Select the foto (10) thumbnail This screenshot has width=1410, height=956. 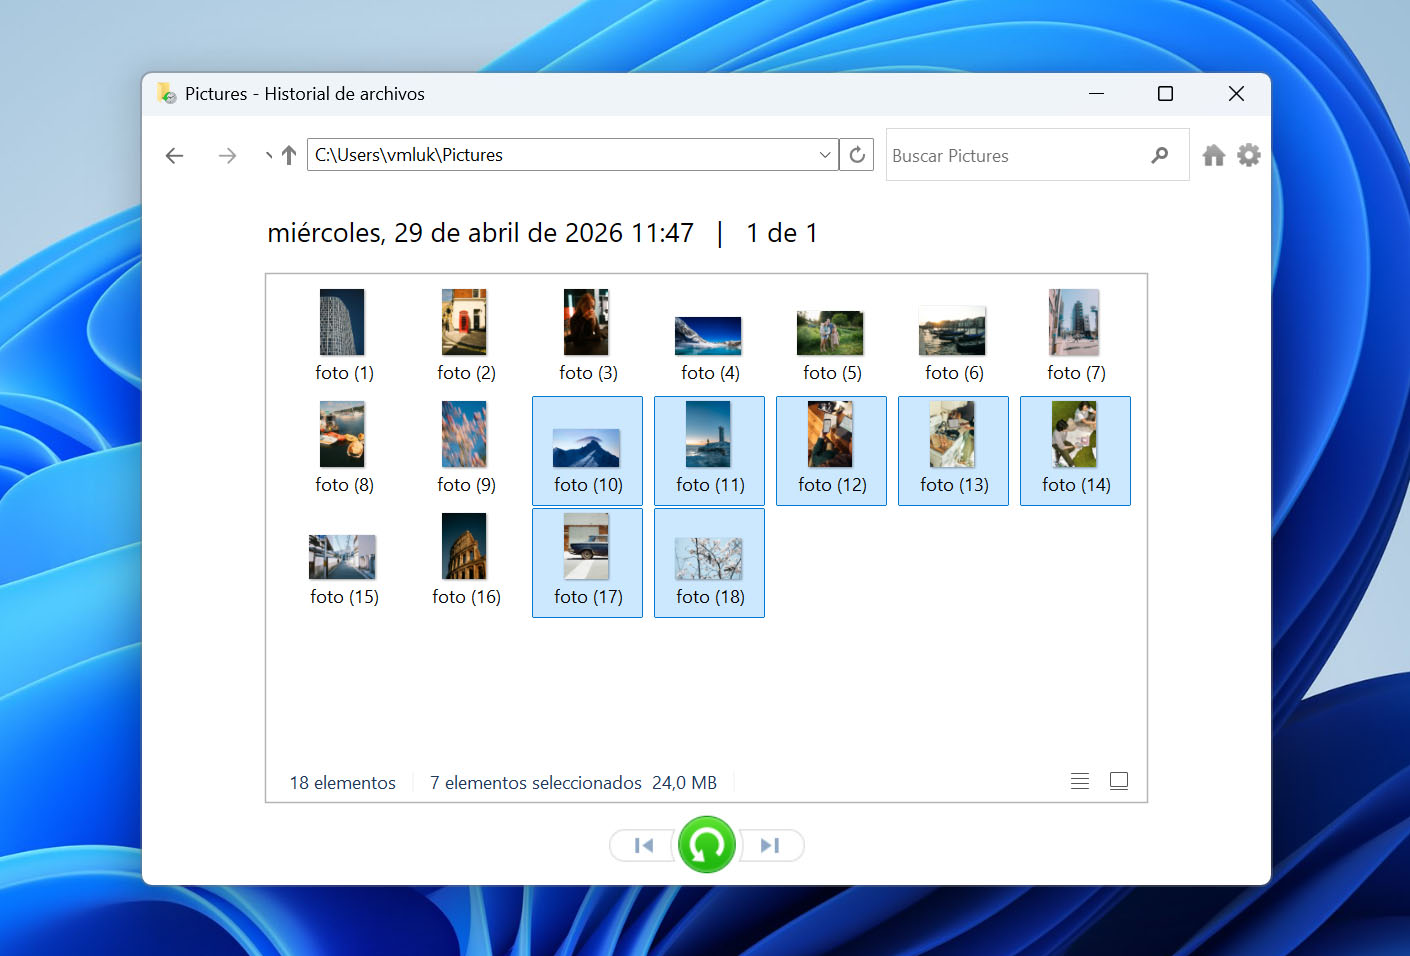(x=588, y=450)
